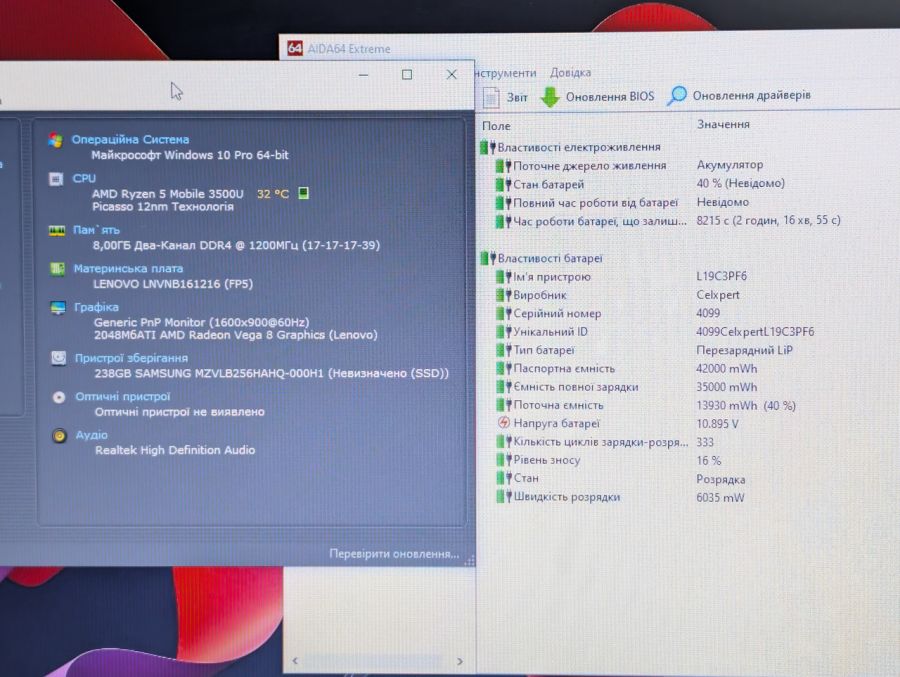
Task: Click the Оновлення драйверів toolbar button
Action: tap(739, 95)
